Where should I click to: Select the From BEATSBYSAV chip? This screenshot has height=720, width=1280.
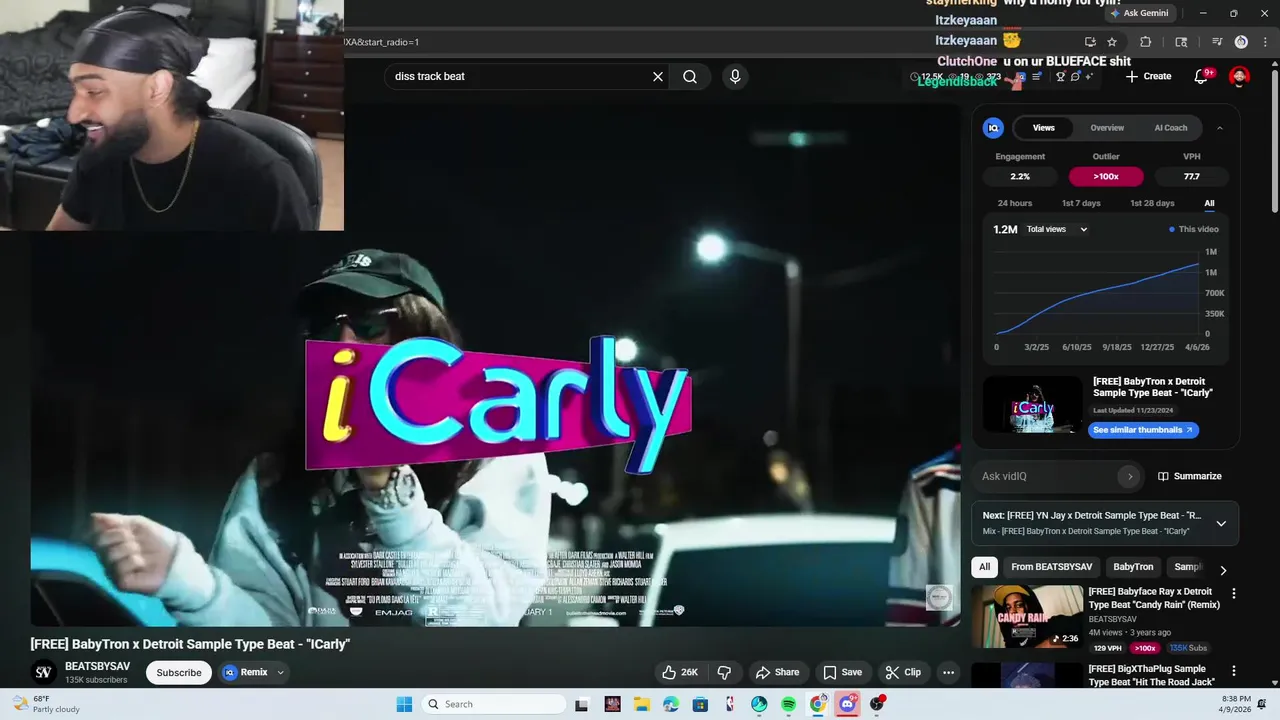(1051, 567)
